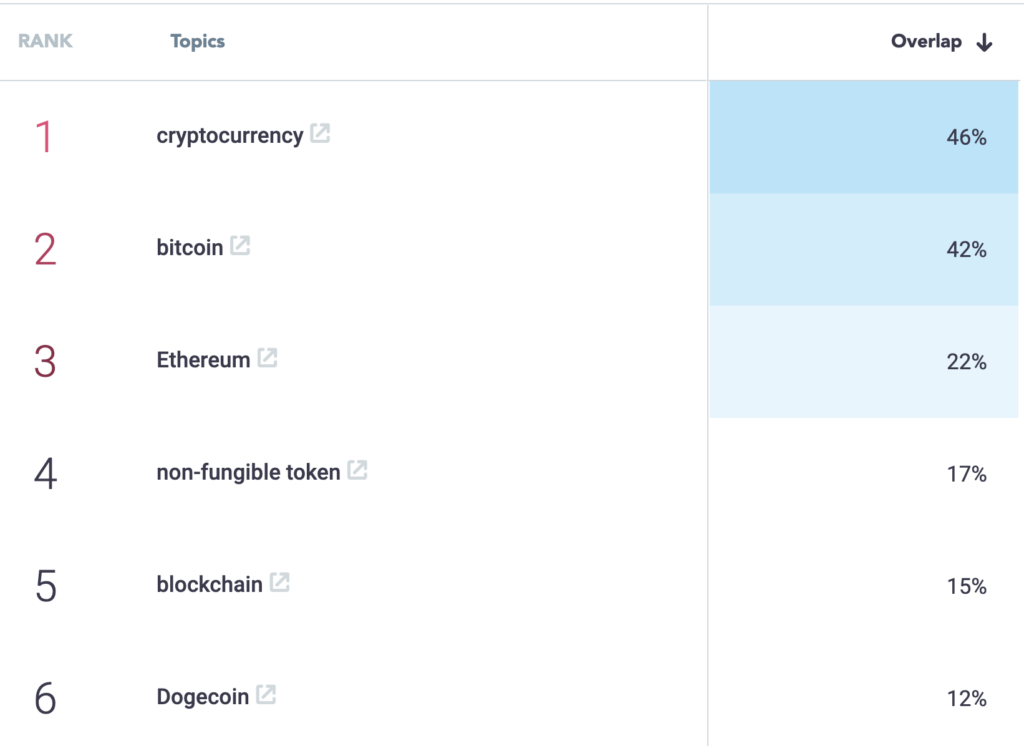The width and height of the screenshot is (1024, 746).
Task: Click the RANK column header
Action: [x=45, y=42]
